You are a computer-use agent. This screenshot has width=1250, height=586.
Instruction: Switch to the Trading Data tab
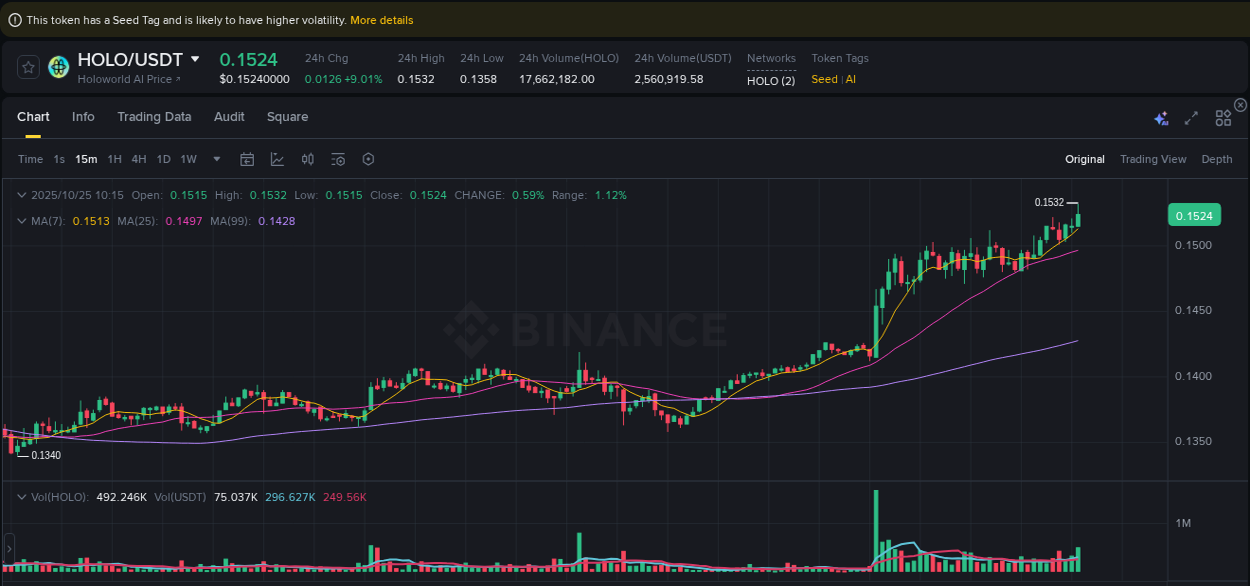154,117
